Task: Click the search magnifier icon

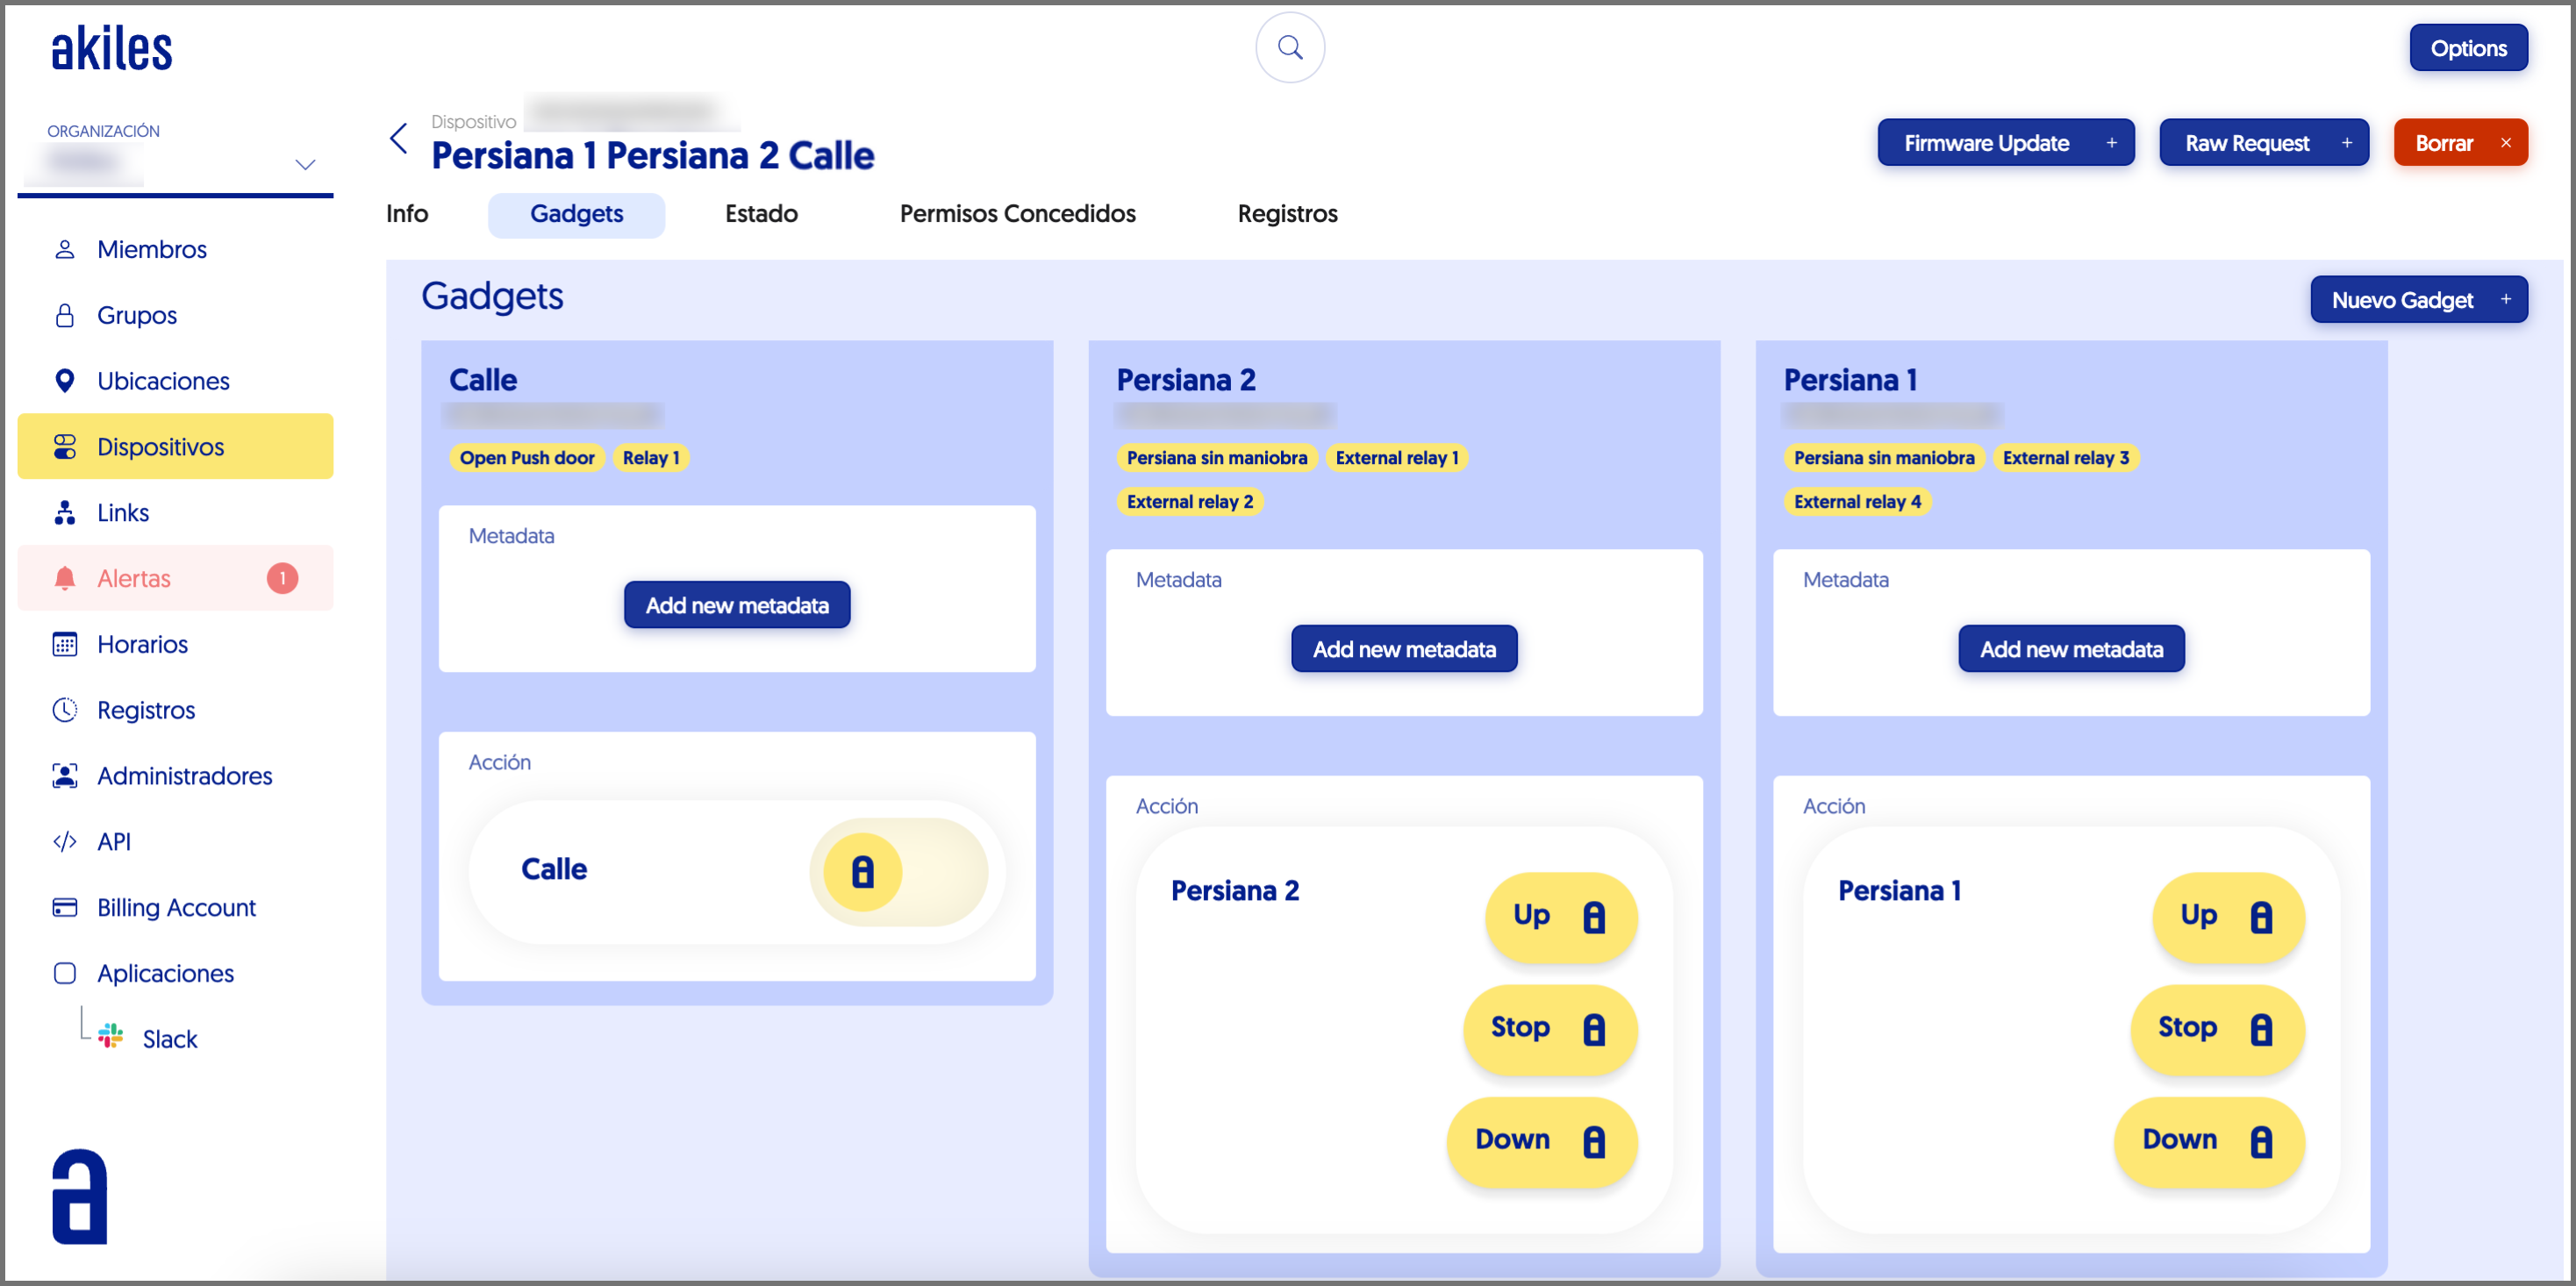Action: [1289, 47]
